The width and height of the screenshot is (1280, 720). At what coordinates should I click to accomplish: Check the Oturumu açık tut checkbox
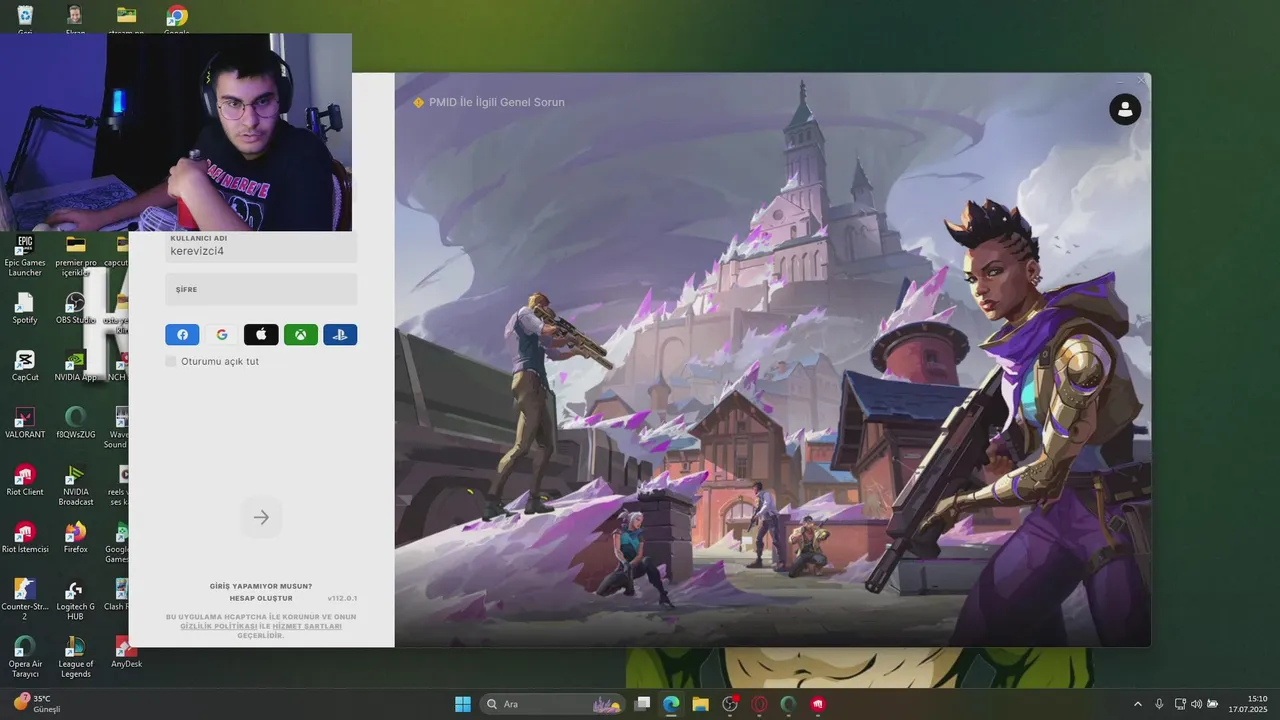(171, 361)
